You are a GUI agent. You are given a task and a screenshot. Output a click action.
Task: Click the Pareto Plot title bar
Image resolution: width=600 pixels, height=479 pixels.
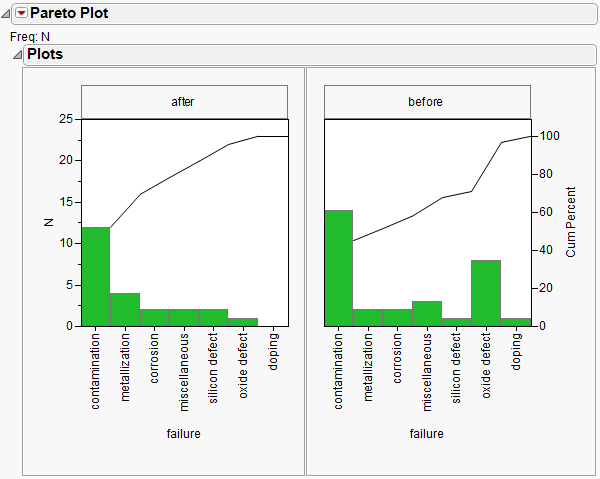70,14
